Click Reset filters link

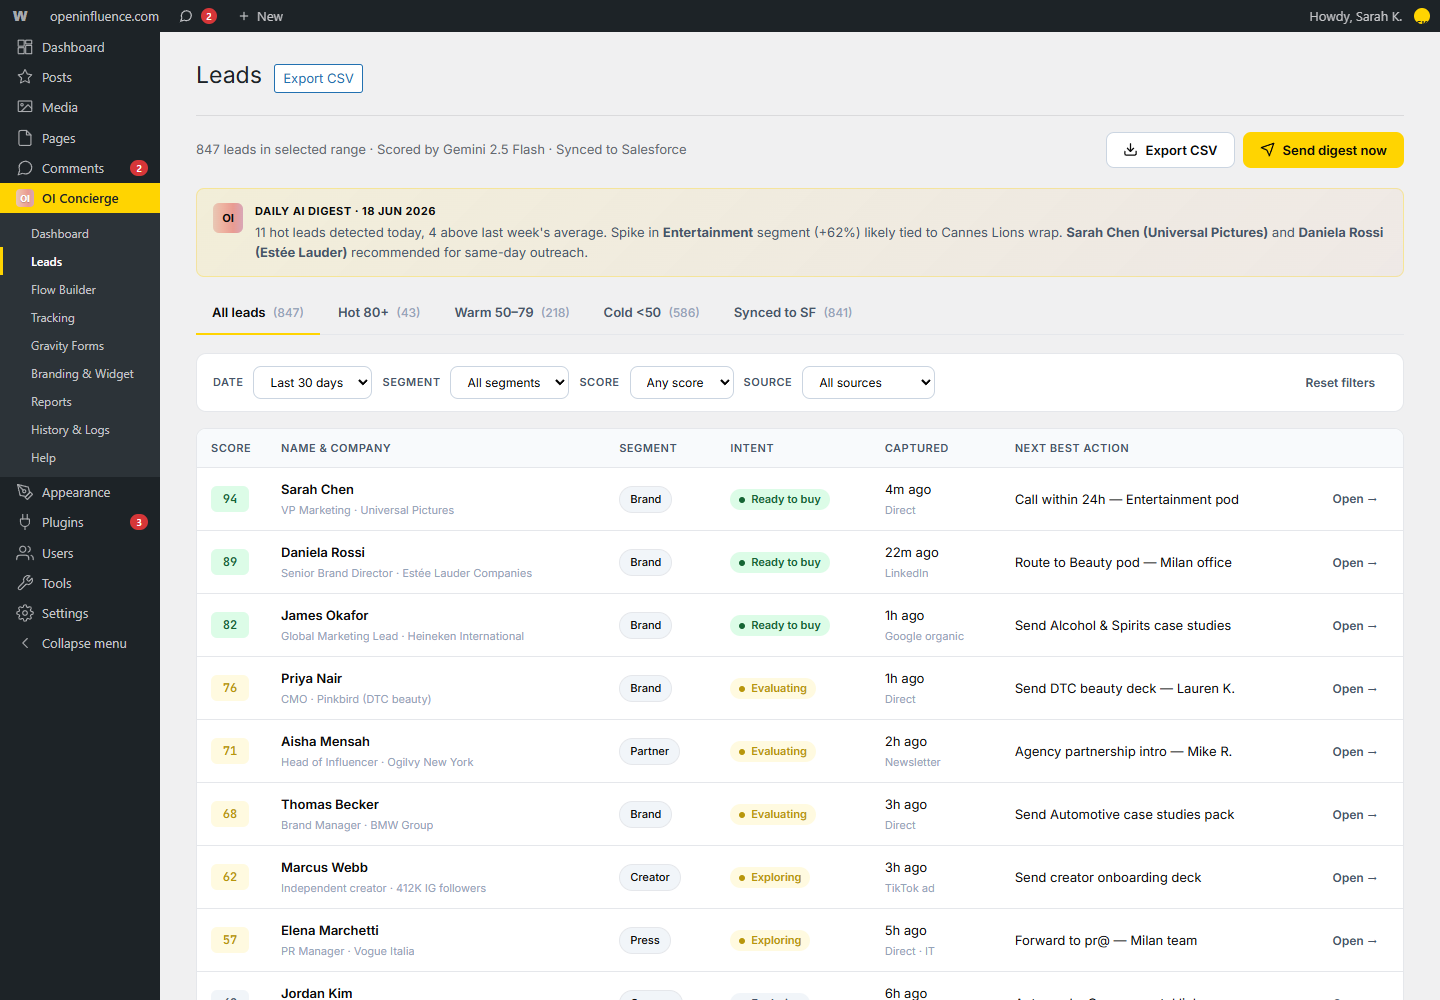click(x=1340, y=383)
